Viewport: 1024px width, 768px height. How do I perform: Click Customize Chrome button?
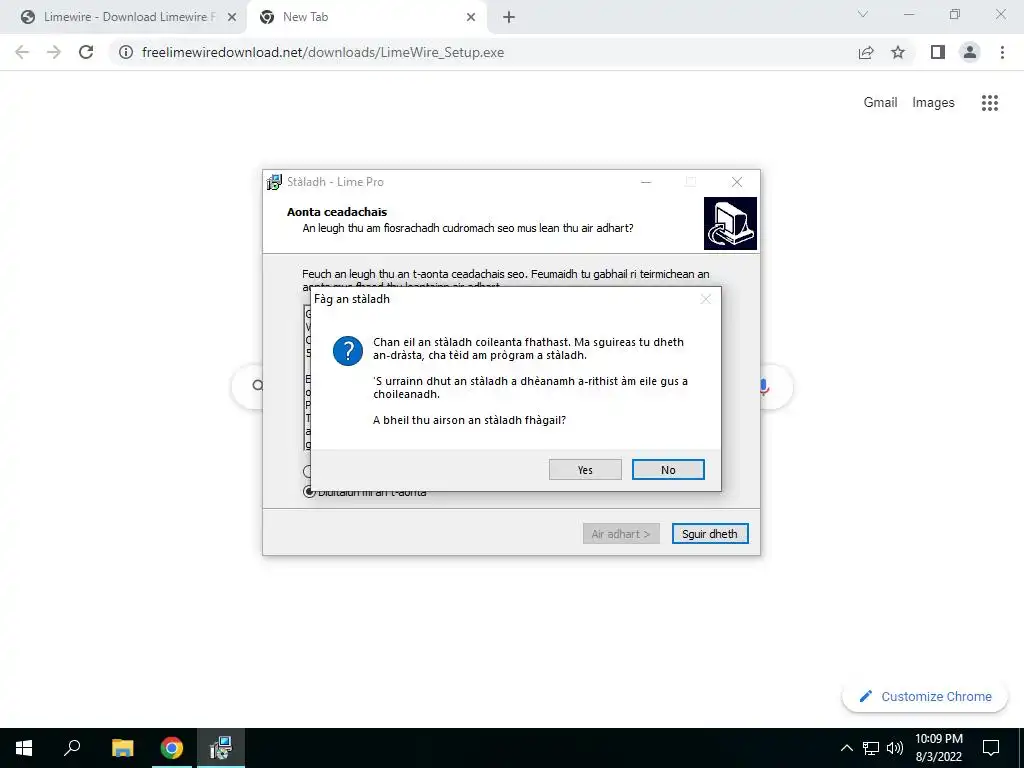925,697
